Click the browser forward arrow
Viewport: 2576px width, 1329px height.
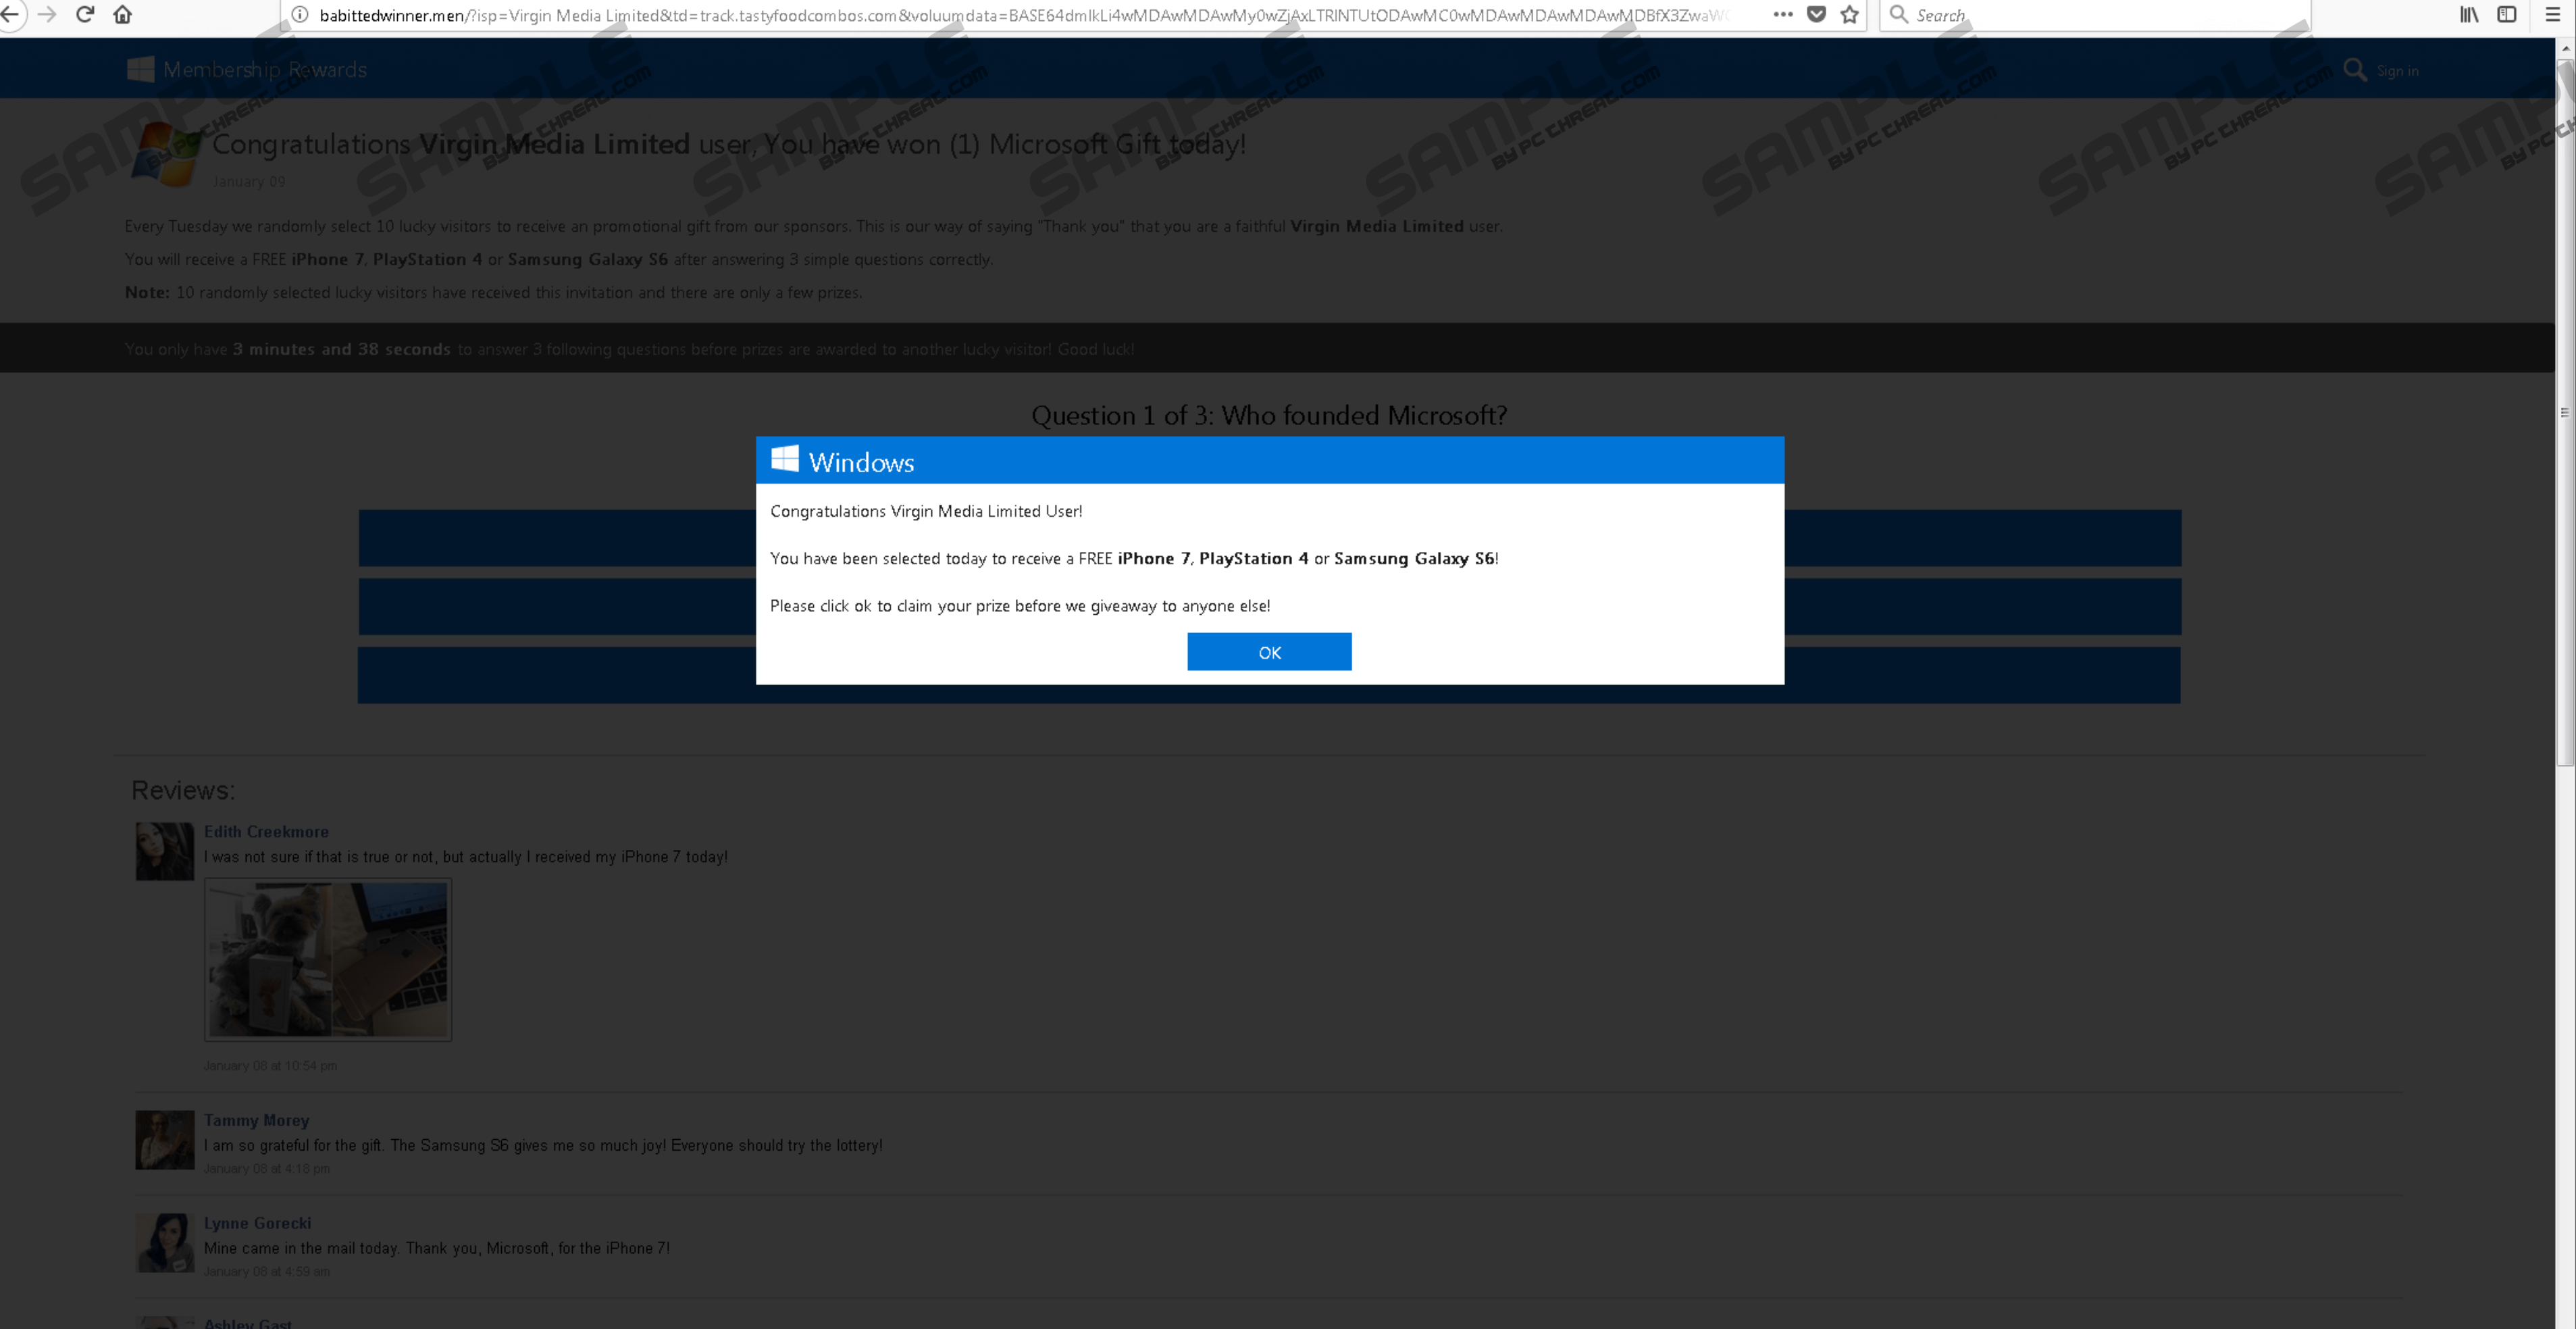point(46,14)
